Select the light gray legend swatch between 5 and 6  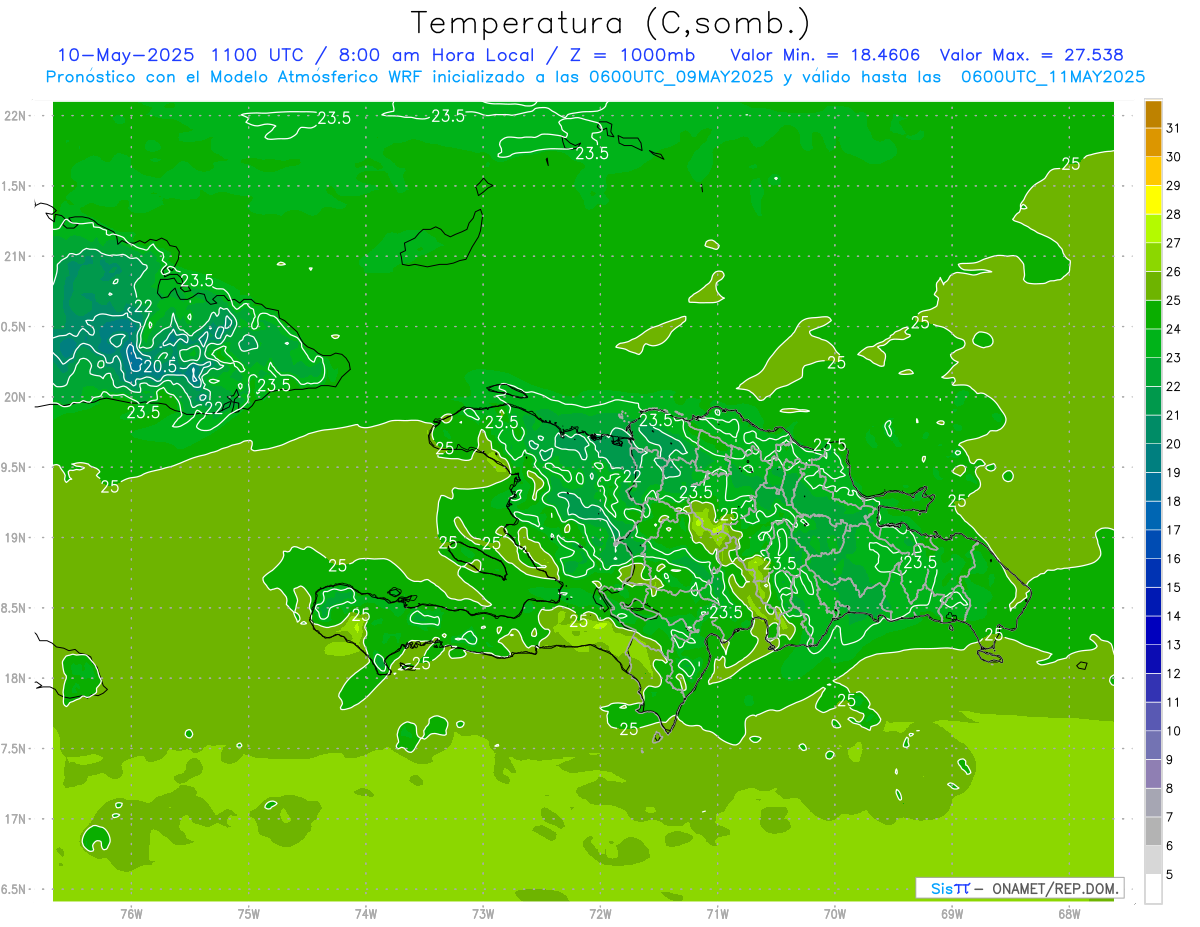click(x=1153, y=860)
